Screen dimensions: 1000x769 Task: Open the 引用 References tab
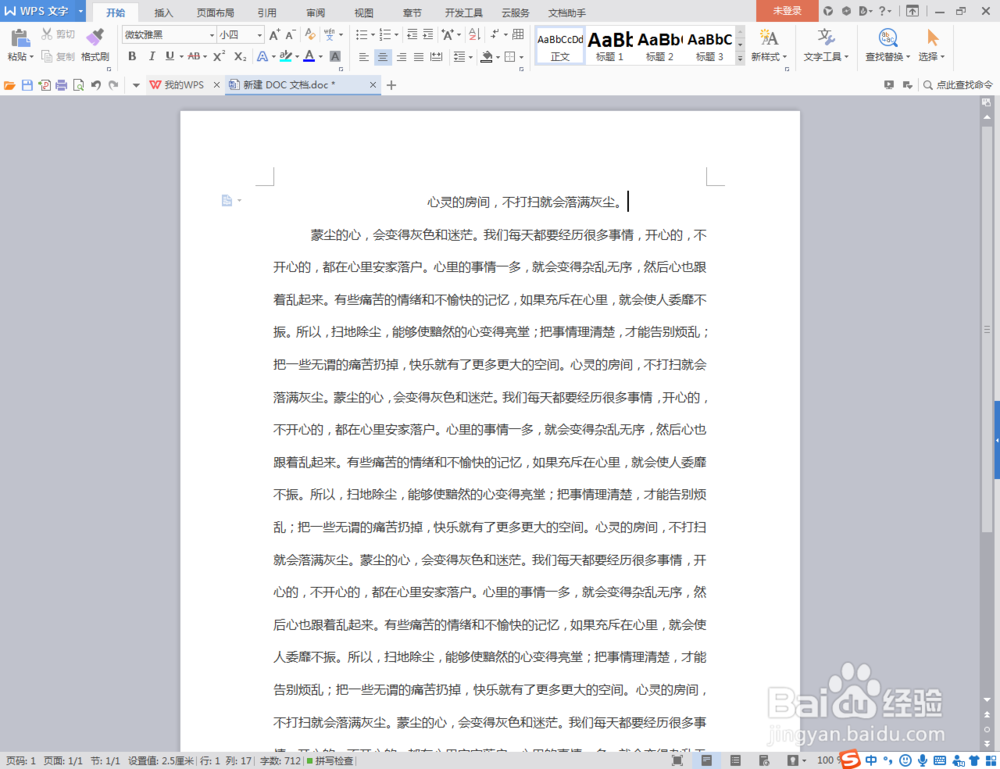tap(267, 13)
